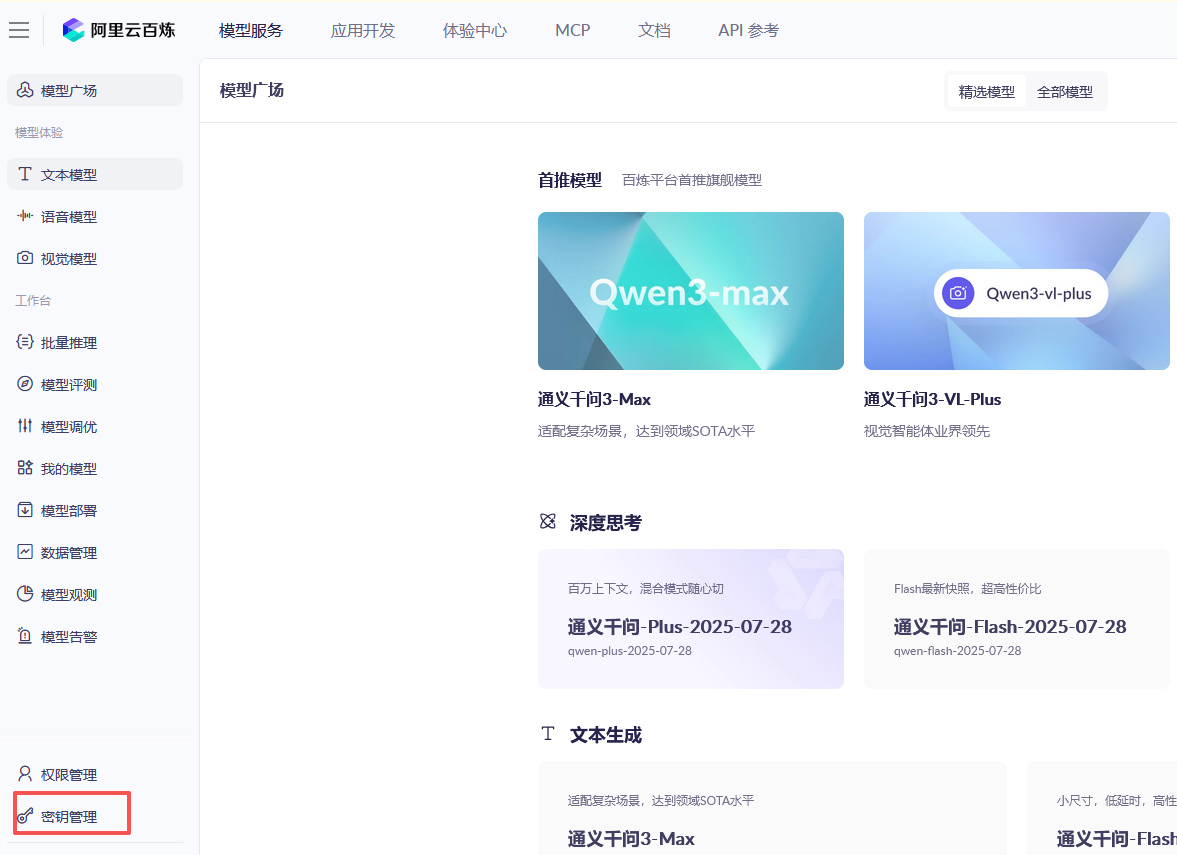This screenshot has height=855, width=1177.
Task: Open the 文档 top menu
Action: point(654,31)
